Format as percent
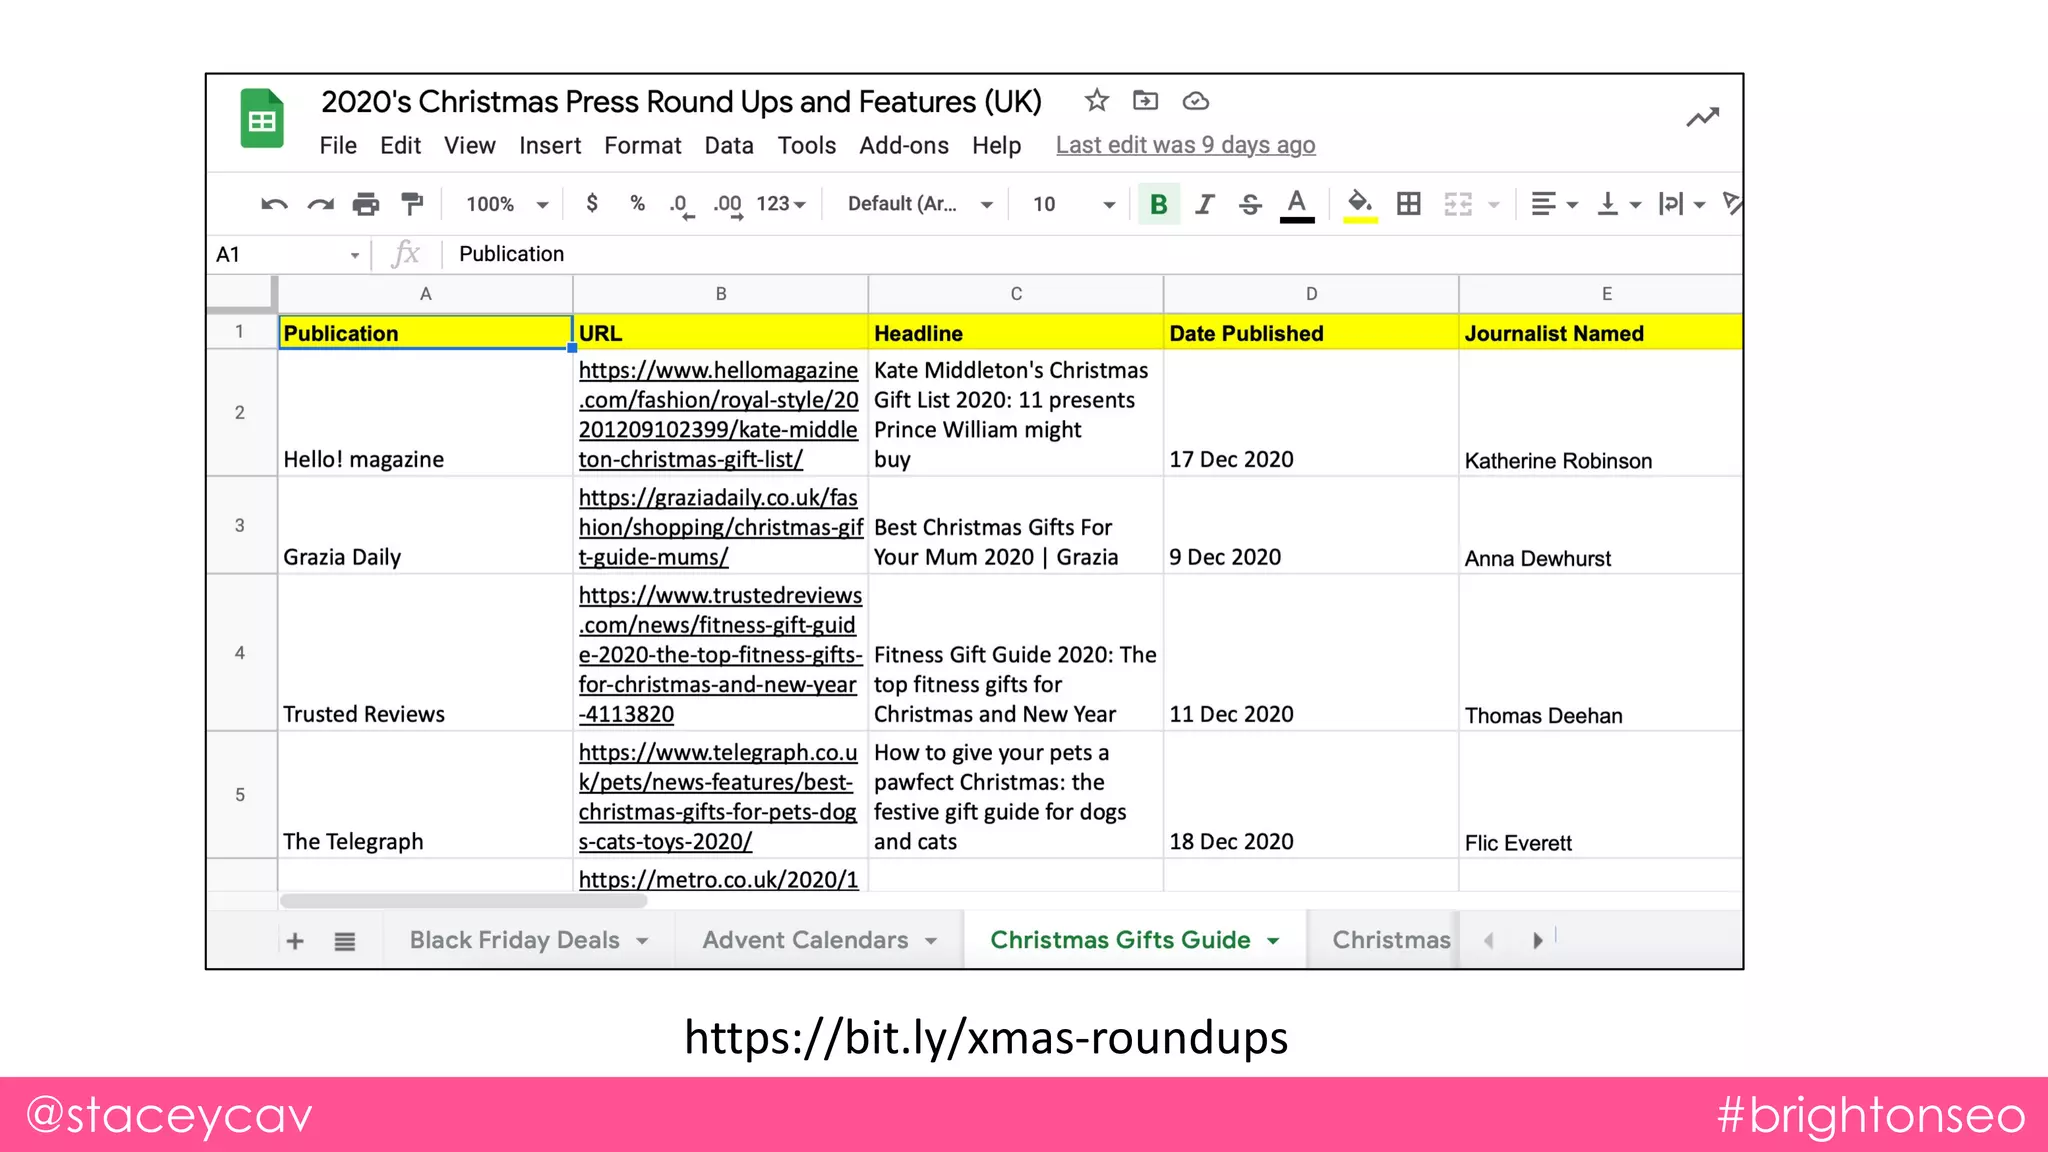This screenshot has width=2048, height=1152. tap(638, 204)
